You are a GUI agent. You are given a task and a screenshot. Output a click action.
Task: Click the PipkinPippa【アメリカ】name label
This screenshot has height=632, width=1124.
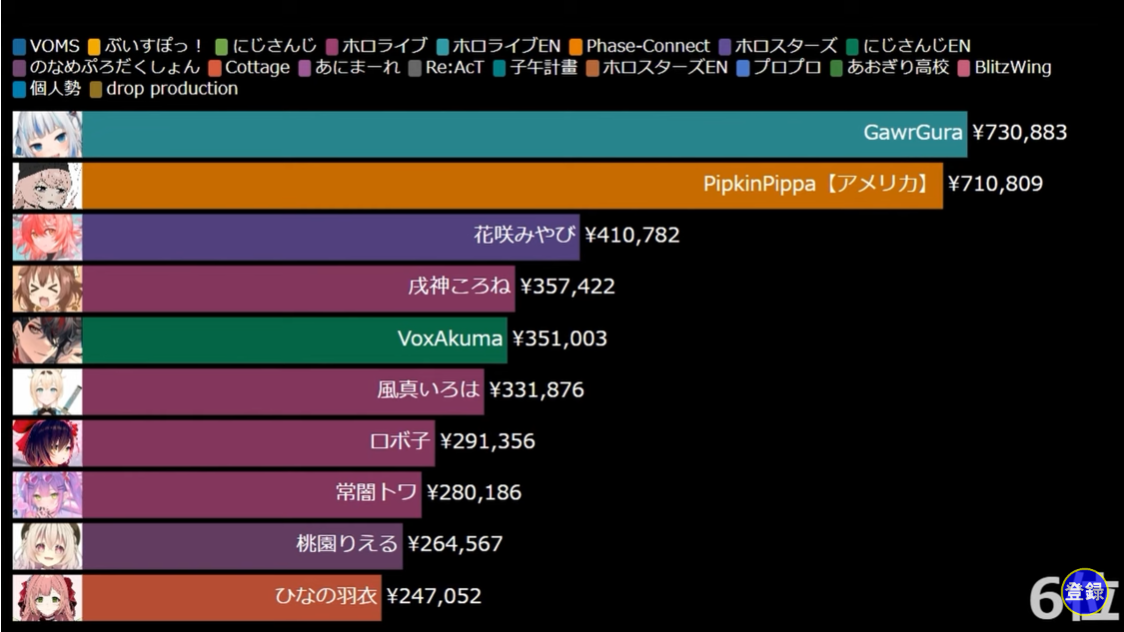(x=817, y=183)
